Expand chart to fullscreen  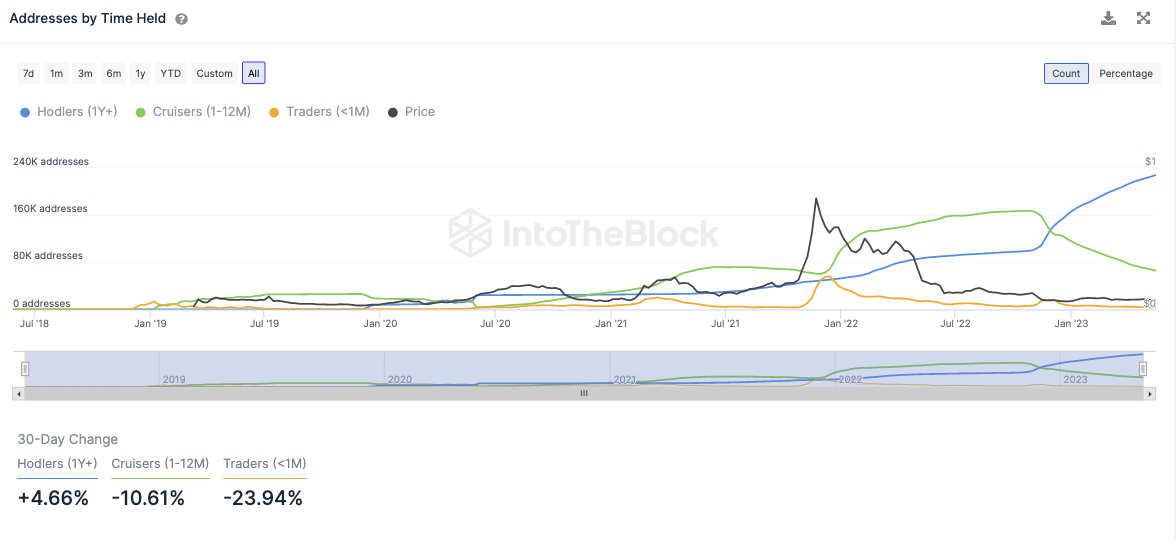pos(1144,18)
